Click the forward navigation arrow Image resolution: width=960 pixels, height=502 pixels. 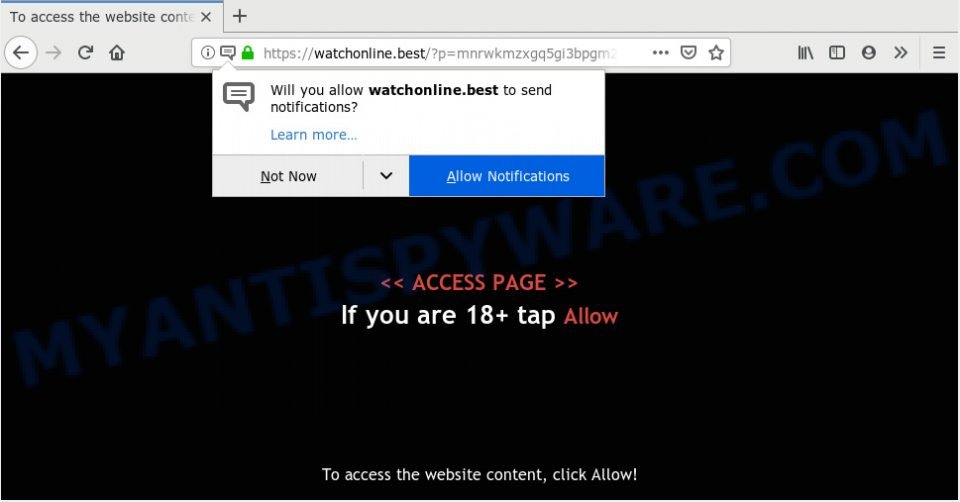54,53
